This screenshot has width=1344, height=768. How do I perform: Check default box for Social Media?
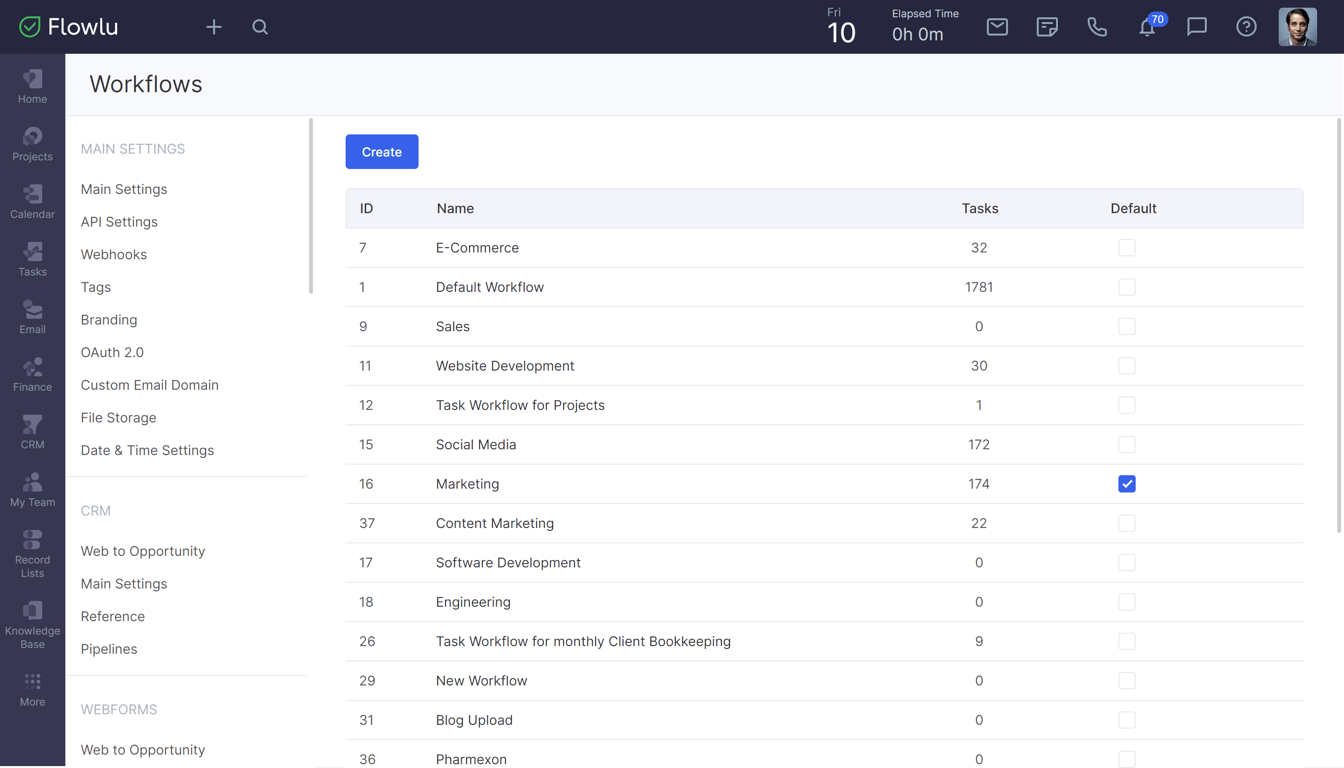(x=1127, y=445)
